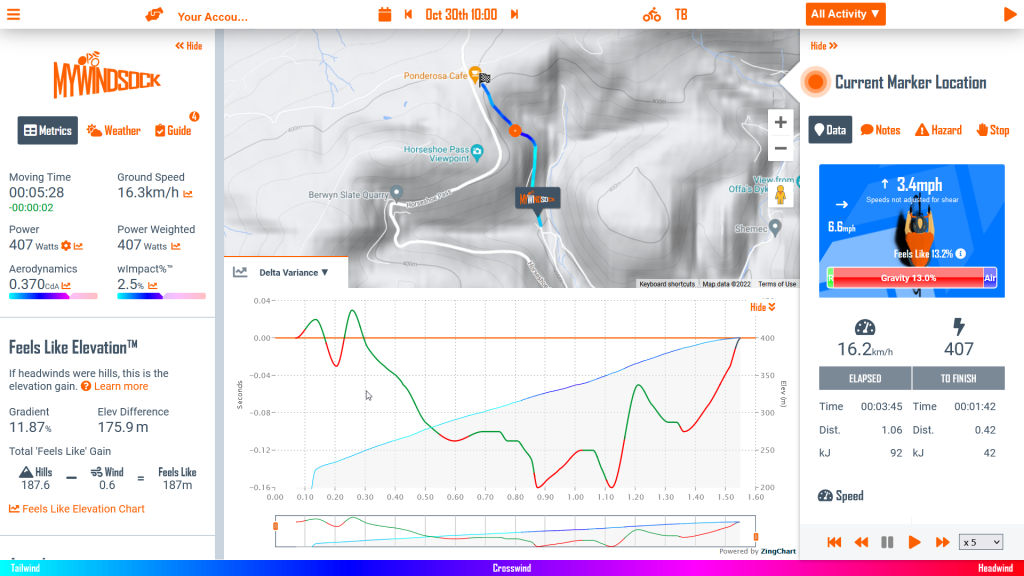Image resolution: width=1024 pixels, height=576 pixels.
Task: Open the All Activity dropdown
Action: [x=845, y=14]
